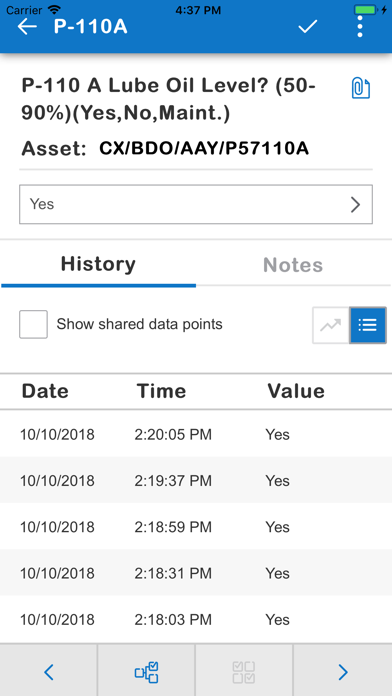Select the History tab
The width and height of the screenshot is (392, 696).
[x=98, y=264]
